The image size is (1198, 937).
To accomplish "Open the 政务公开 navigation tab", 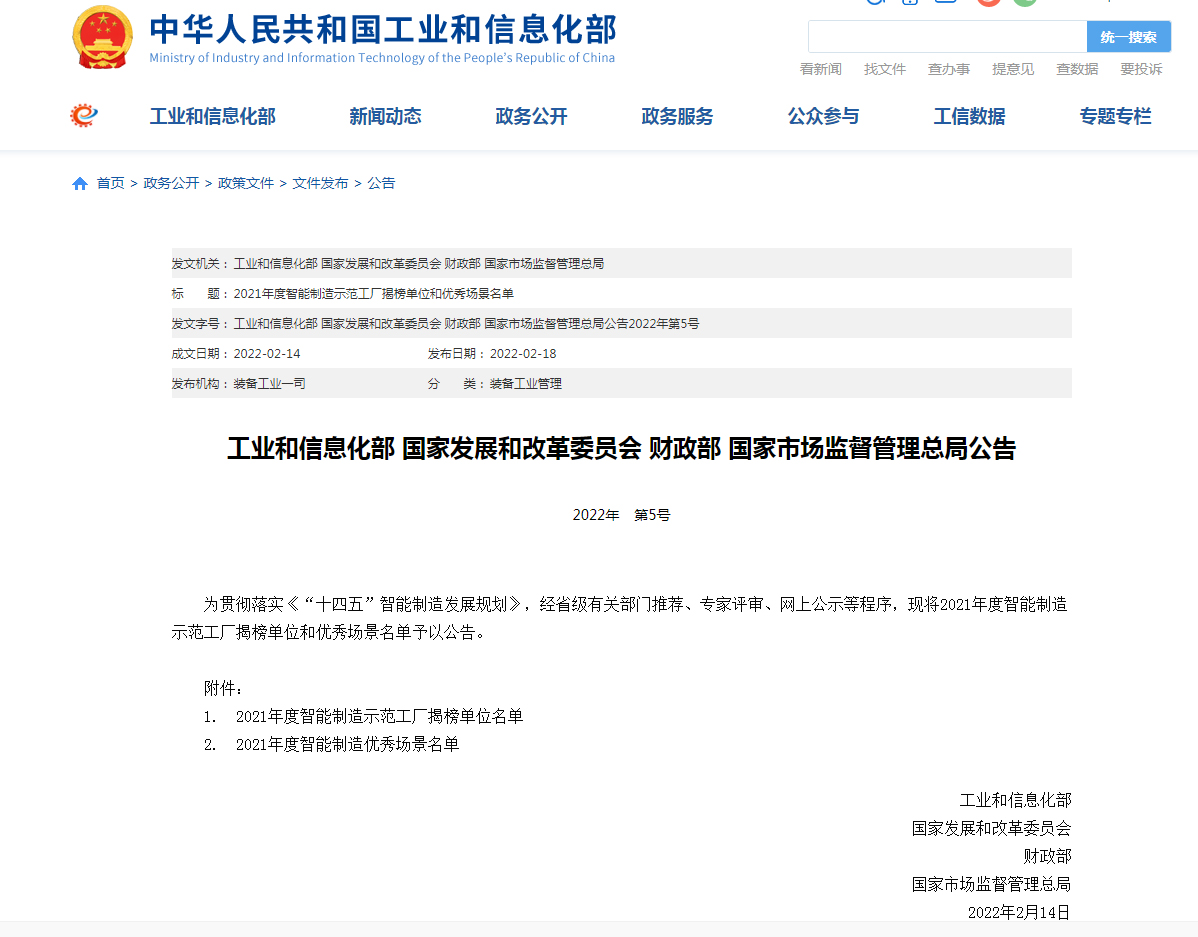I will (531, 116).
